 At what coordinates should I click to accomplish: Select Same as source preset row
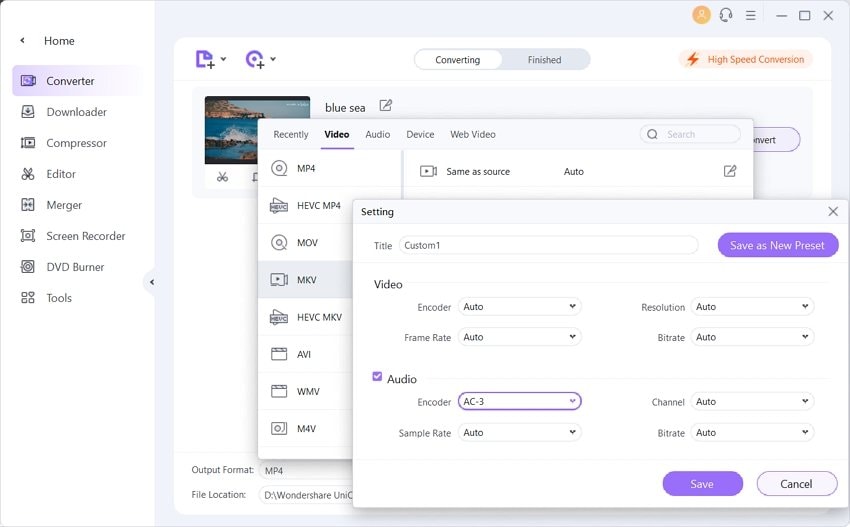click(578, 171)
